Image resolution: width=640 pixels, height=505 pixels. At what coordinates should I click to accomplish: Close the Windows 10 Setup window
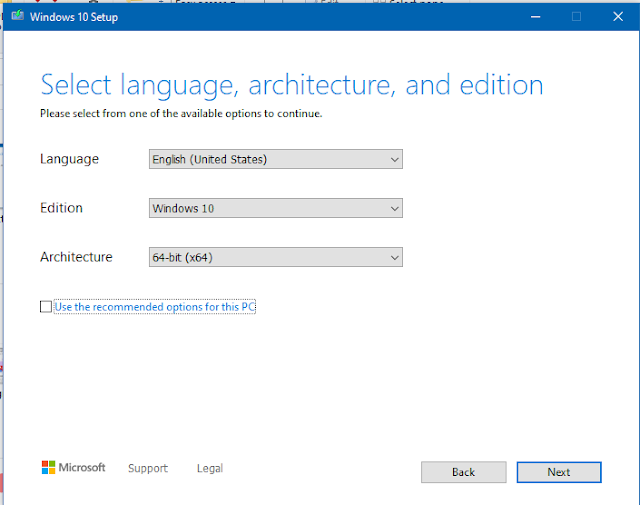tap(618, 17)
